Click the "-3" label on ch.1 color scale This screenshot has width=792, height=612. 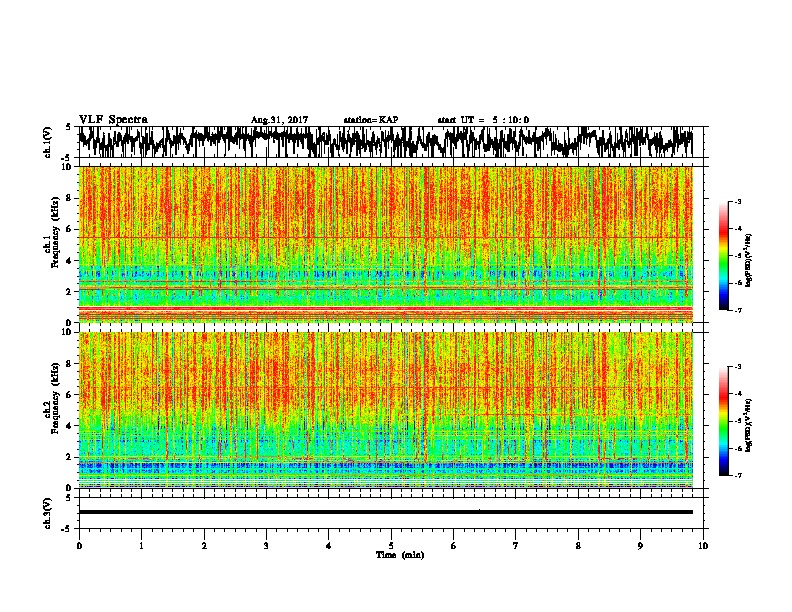pyautogui.click(x=737, y=201)
